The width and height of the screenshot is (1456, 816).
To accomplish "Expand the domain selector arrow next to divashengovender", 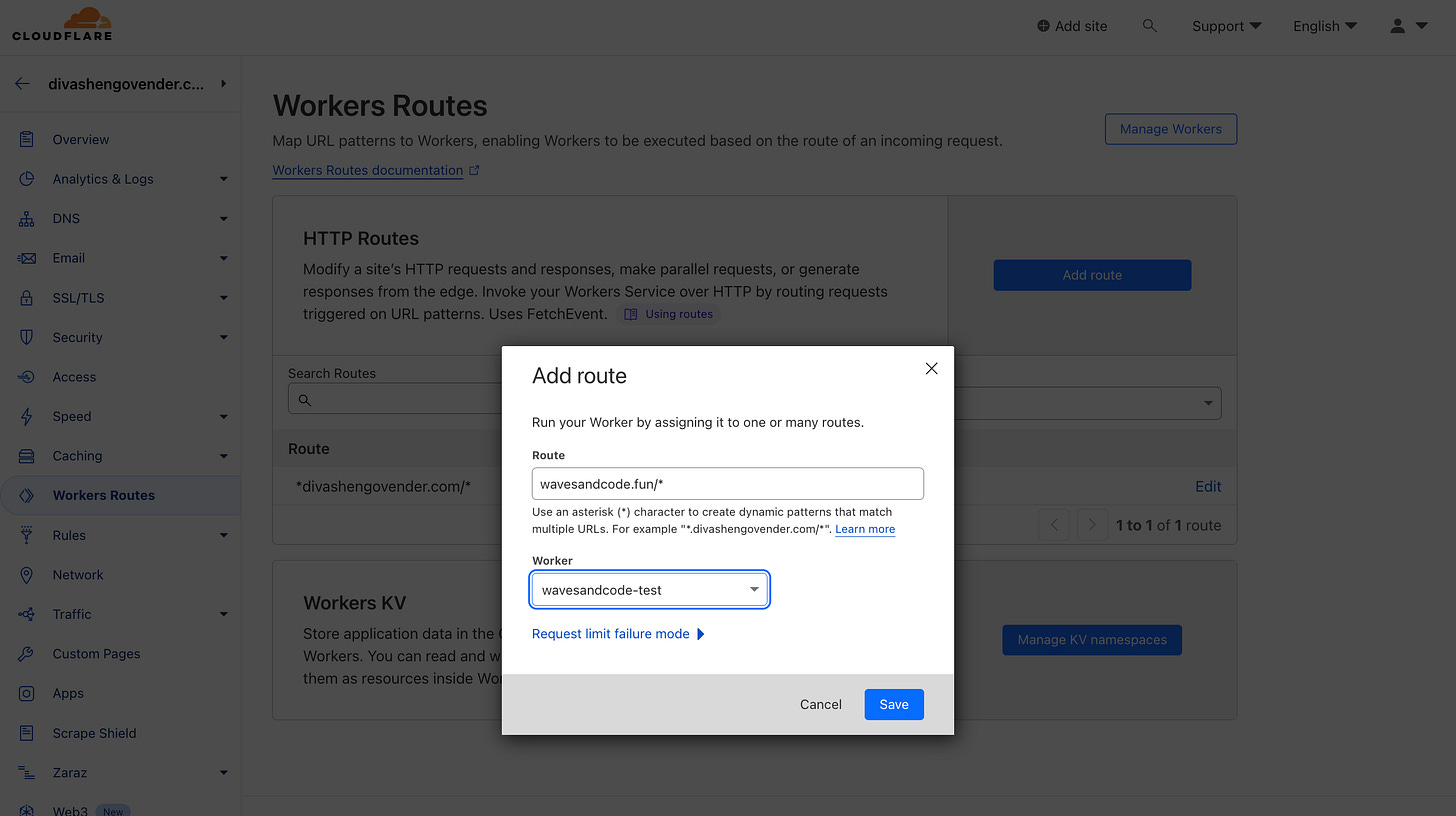I will pos(223,84).
